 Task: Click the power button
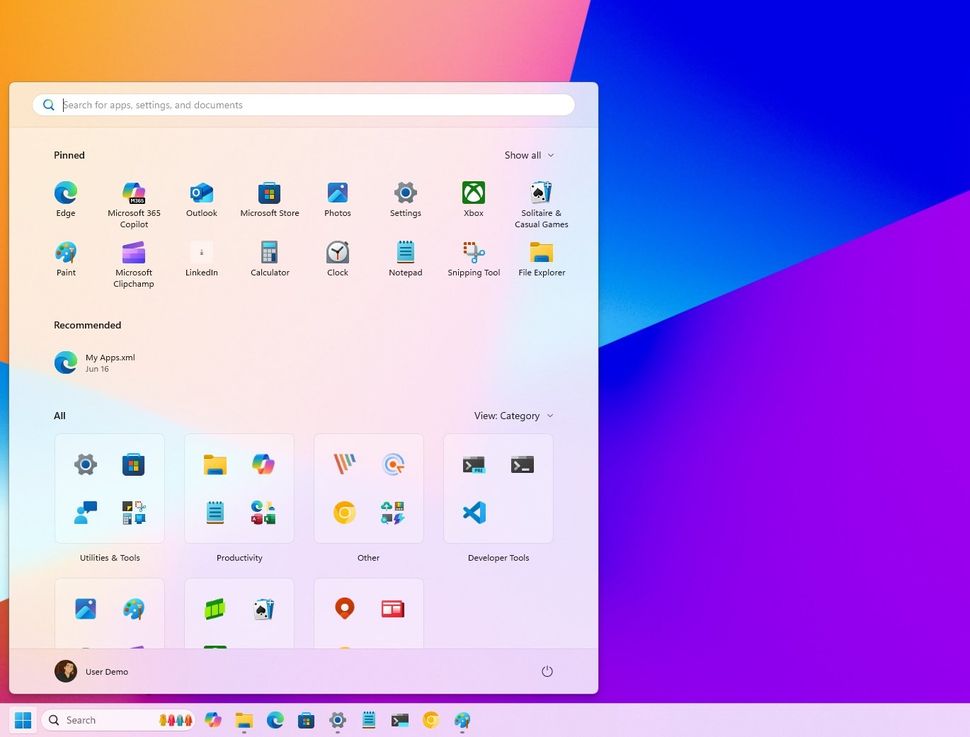click(x=547, y=671)
